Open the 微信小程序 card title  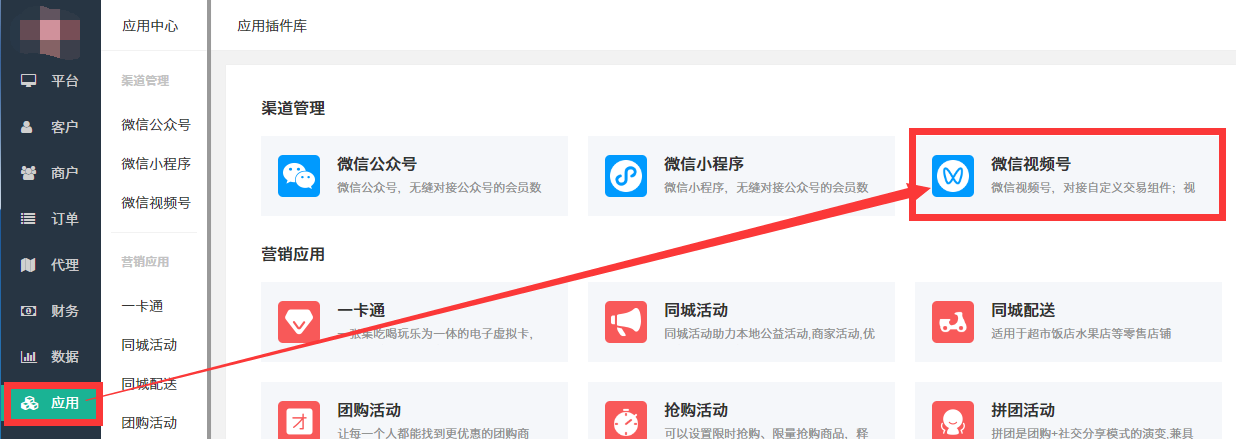click(704, 164)
